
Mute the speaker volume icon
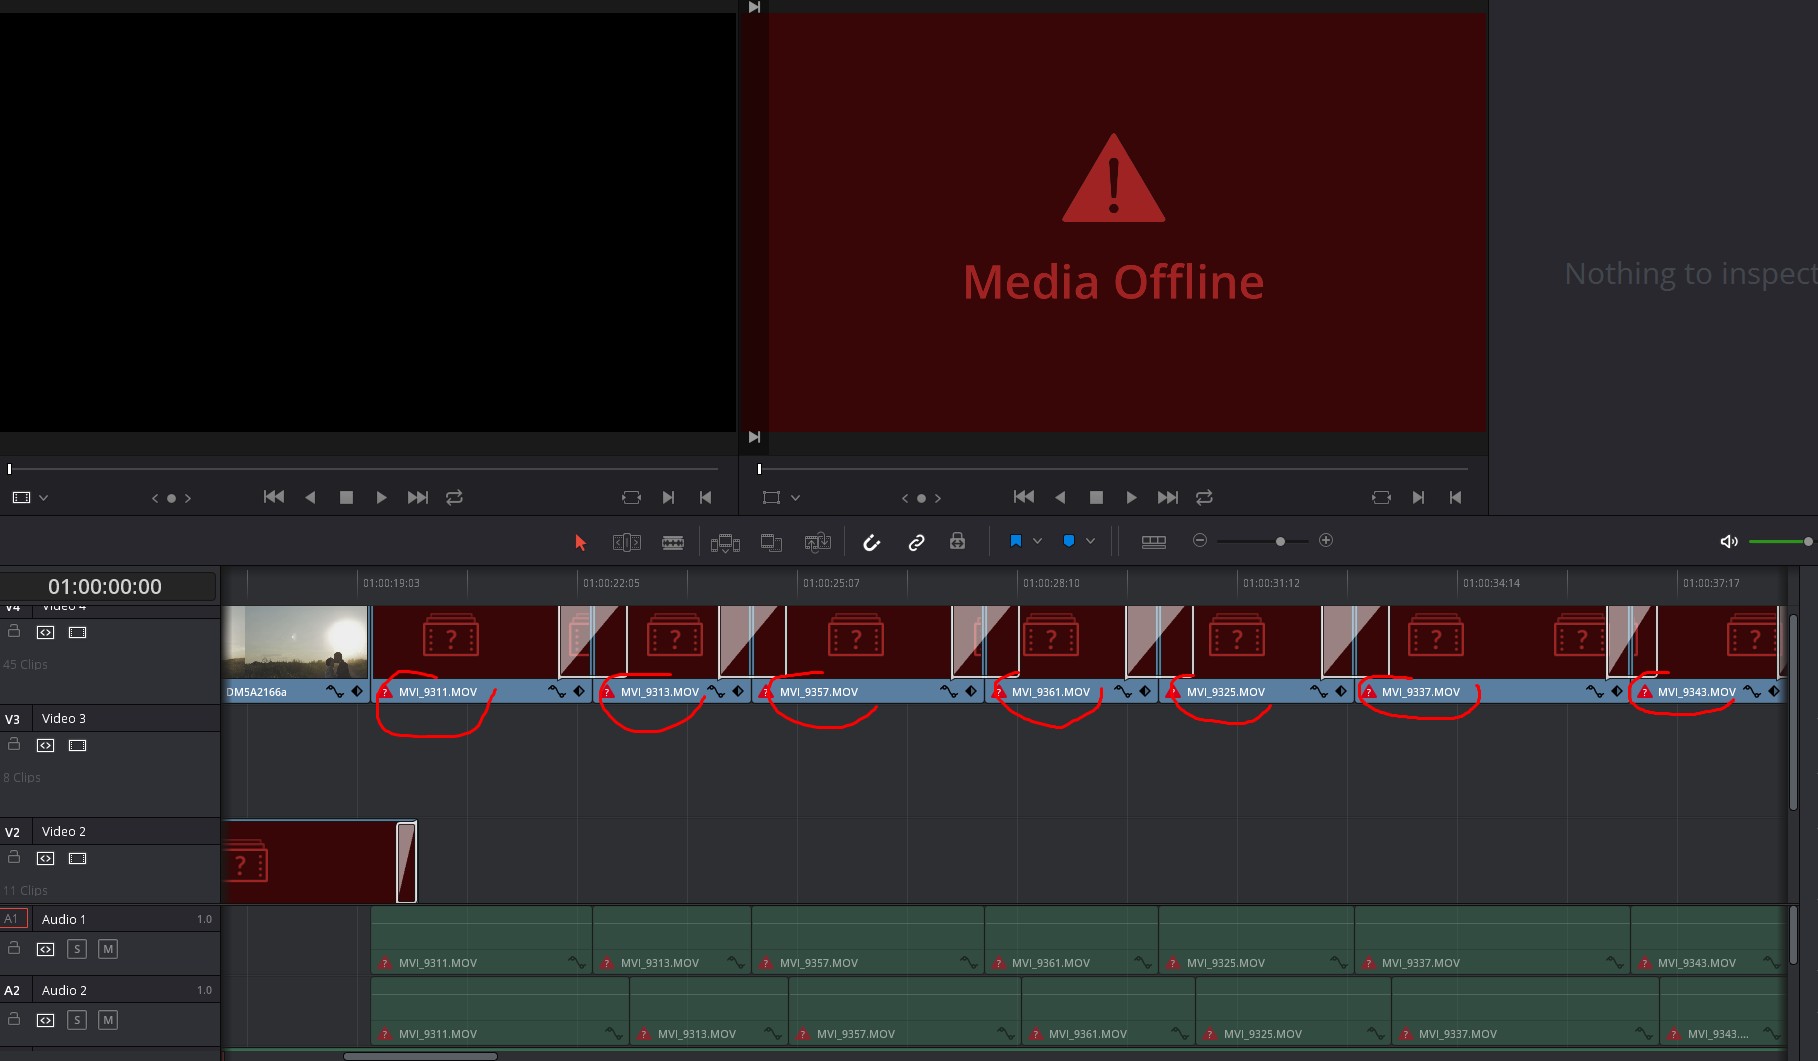tap(1729, 541)
